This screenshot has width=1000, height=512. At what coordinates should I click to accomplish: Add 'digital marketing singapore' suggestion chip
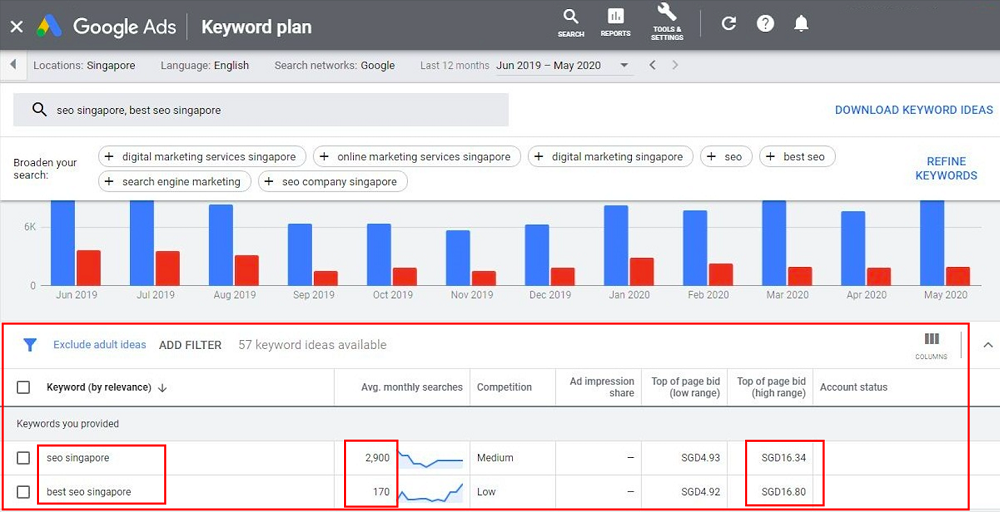[610, 157]
